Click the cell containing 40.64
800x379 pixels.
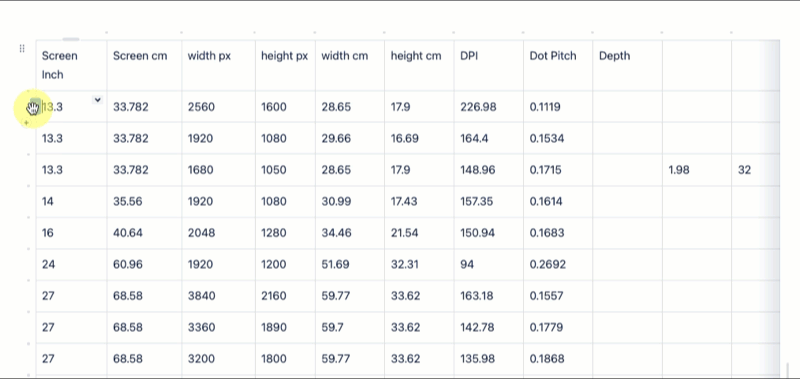click(x=144, y=233)
